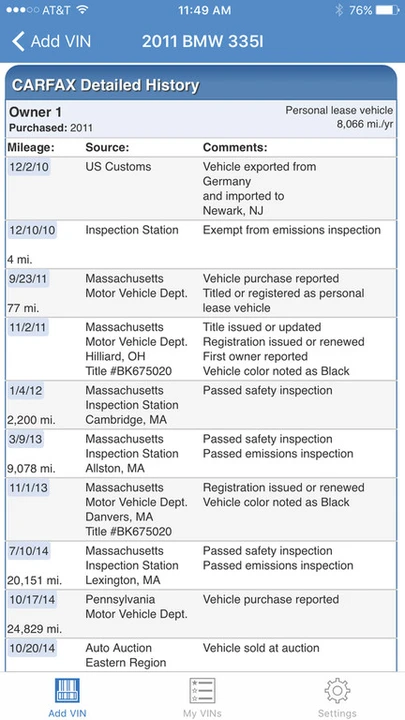Select the 9/23/11 date entry

coord(28,279)
